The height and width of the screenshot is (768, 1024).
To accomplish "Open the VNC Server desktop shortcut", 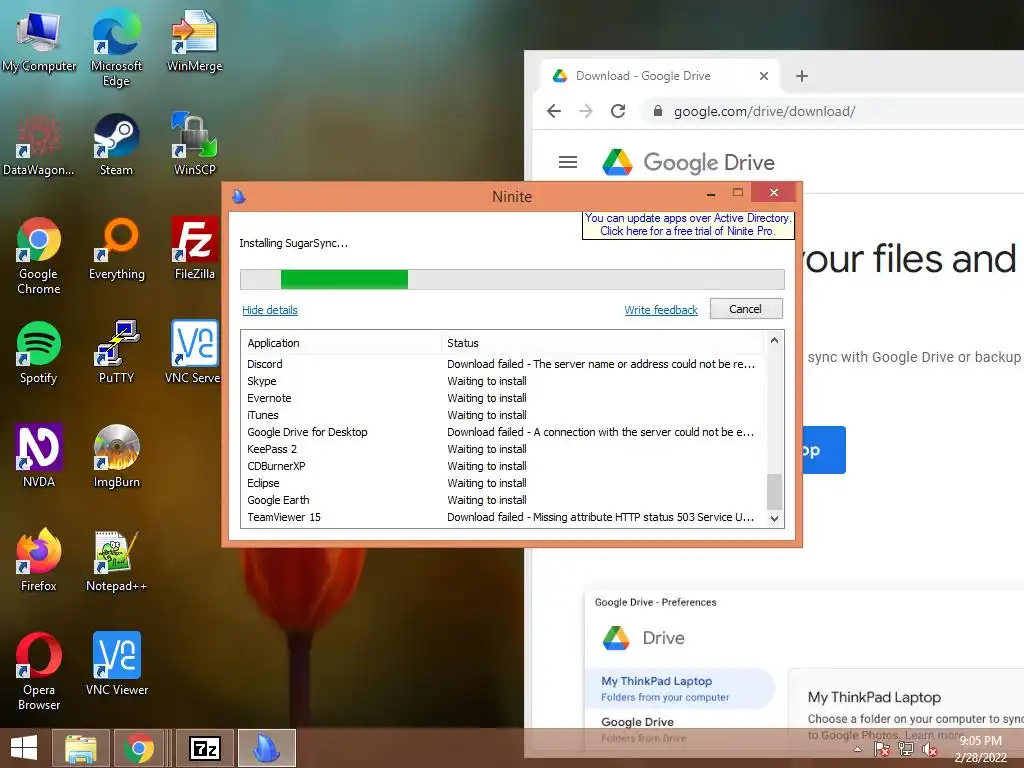I will [194, 353].
